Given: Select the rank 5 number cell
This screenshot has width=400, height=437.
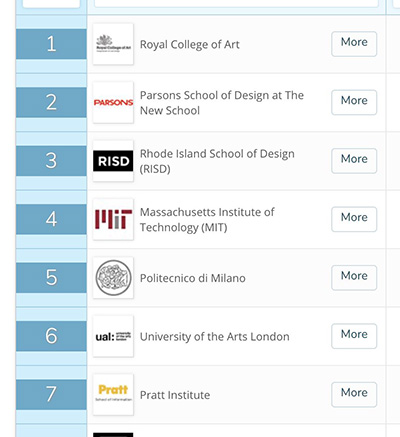Looking at the screenshot, I should point(51,278).
